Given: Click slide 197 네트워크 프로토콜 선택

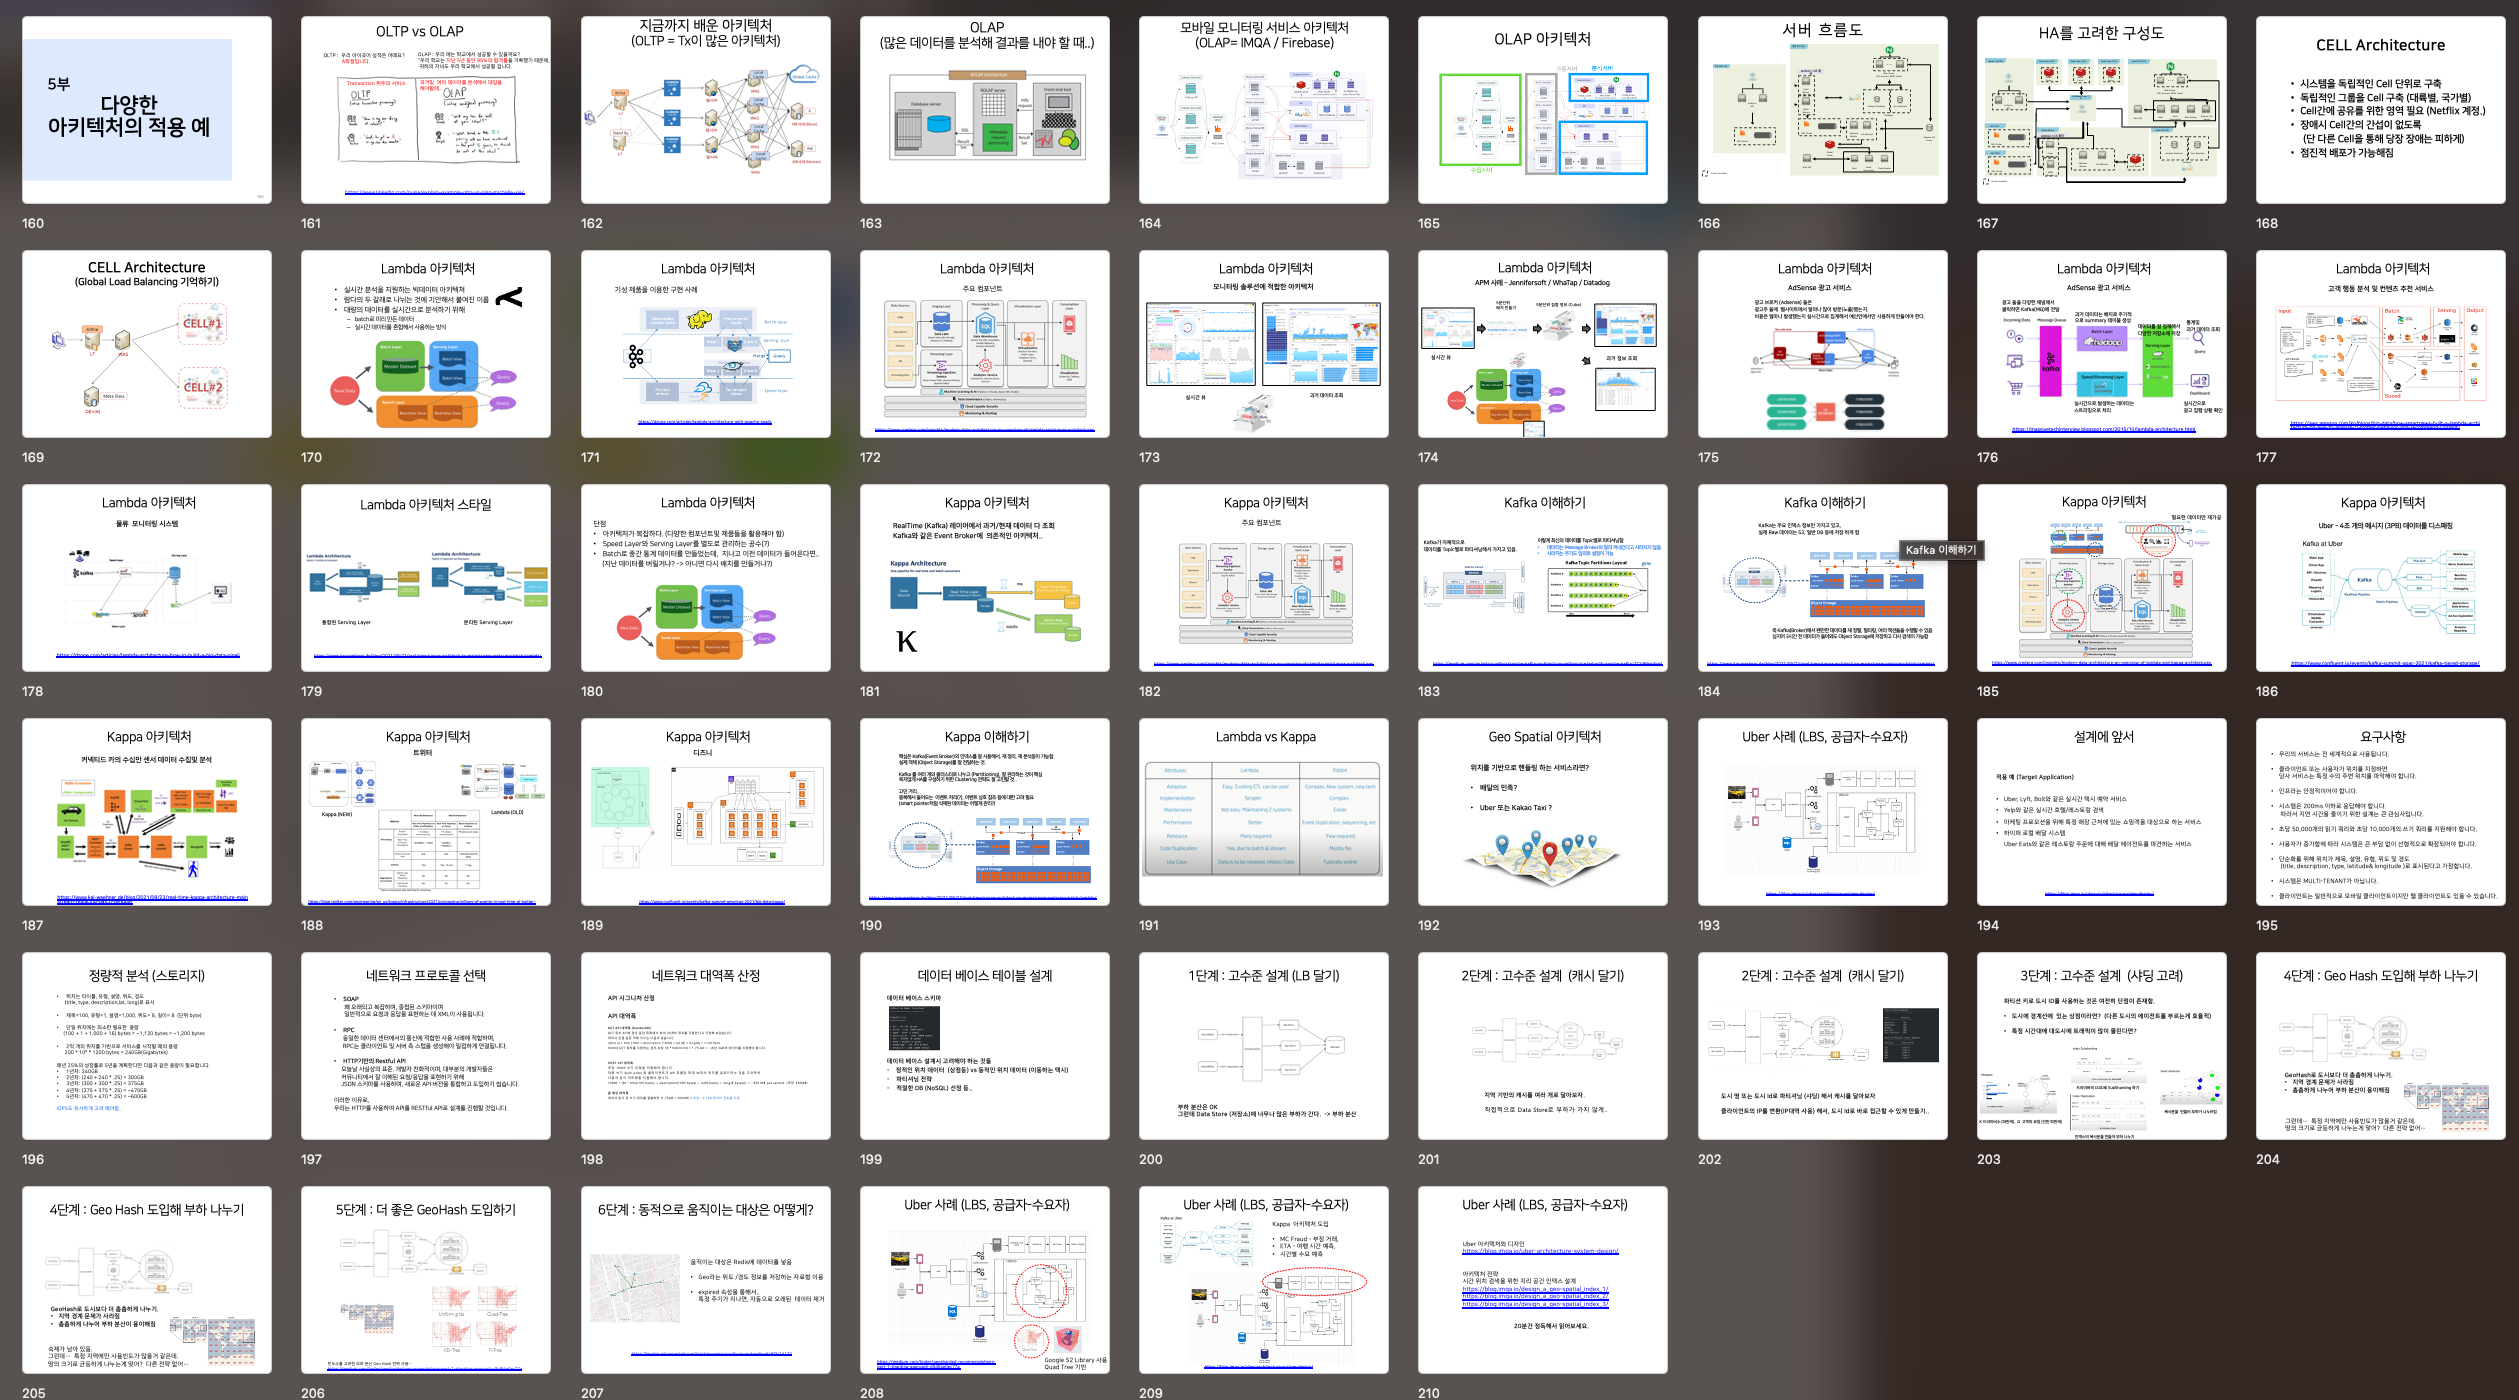Looking at the screenshot, I should (425, 1046).
